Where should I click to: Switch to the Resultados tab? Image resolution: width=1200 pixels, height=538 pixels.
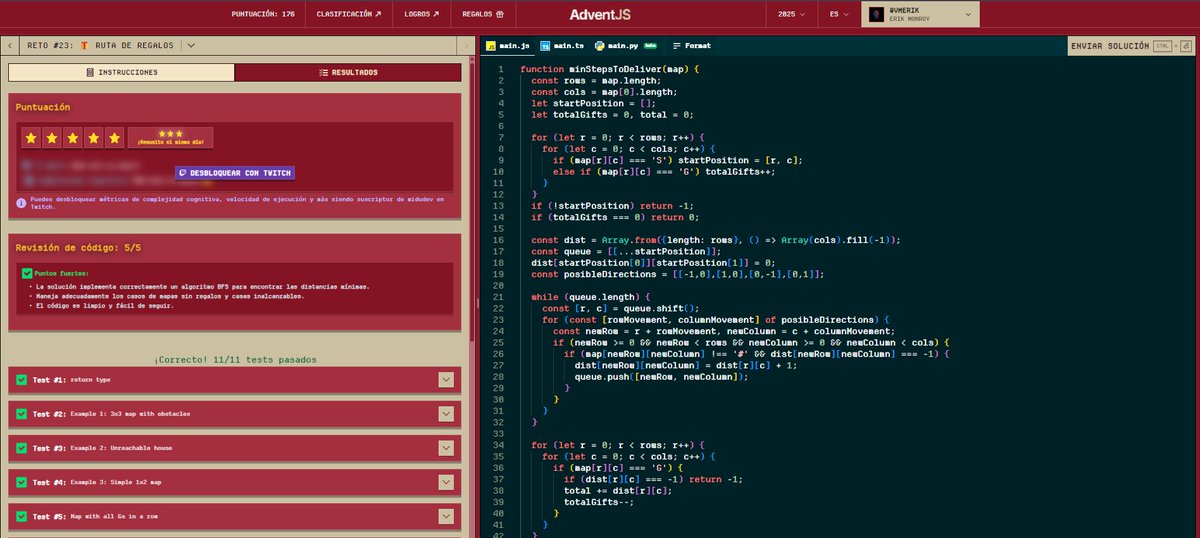point(348,72)
